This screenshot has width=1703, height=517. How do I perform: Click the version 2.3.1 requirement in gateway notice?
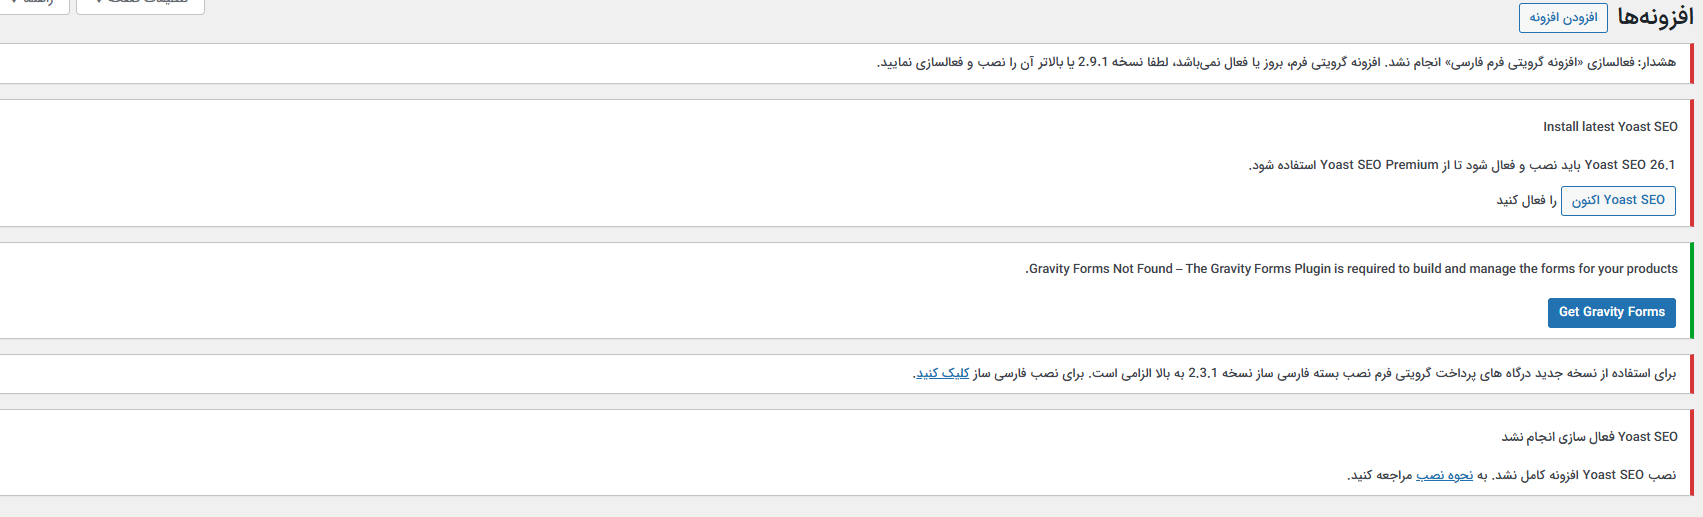pyautogui.click(x=1202, y=374)
